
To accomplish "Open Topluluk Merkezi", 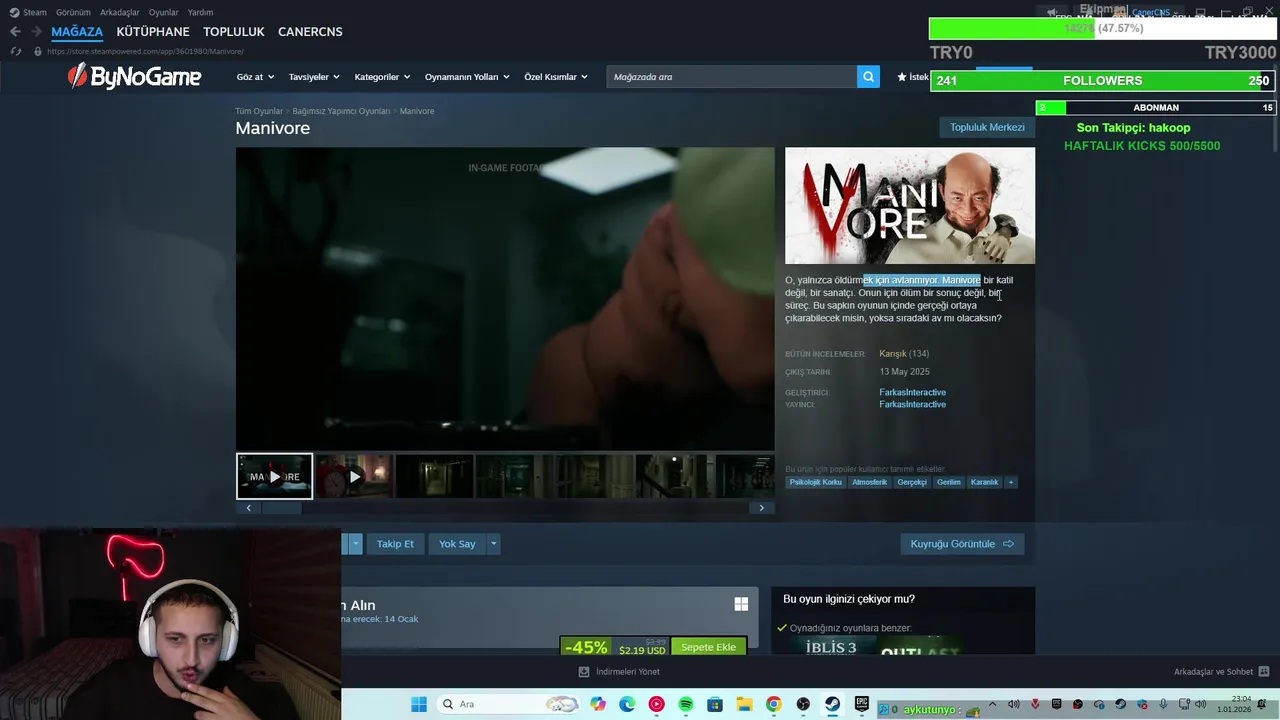I will tap(987, 127).
